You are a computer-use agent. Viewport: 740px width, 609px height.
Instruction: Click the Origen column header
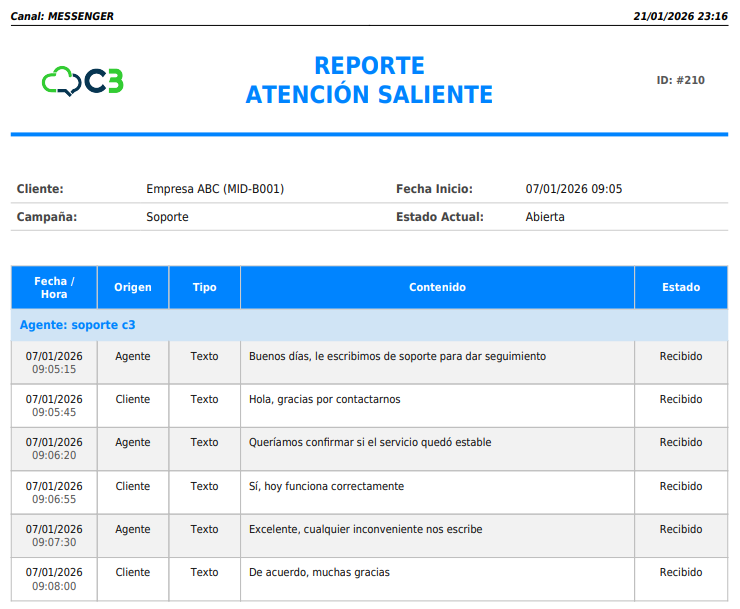pyautogui.click(x=133, y=288)
